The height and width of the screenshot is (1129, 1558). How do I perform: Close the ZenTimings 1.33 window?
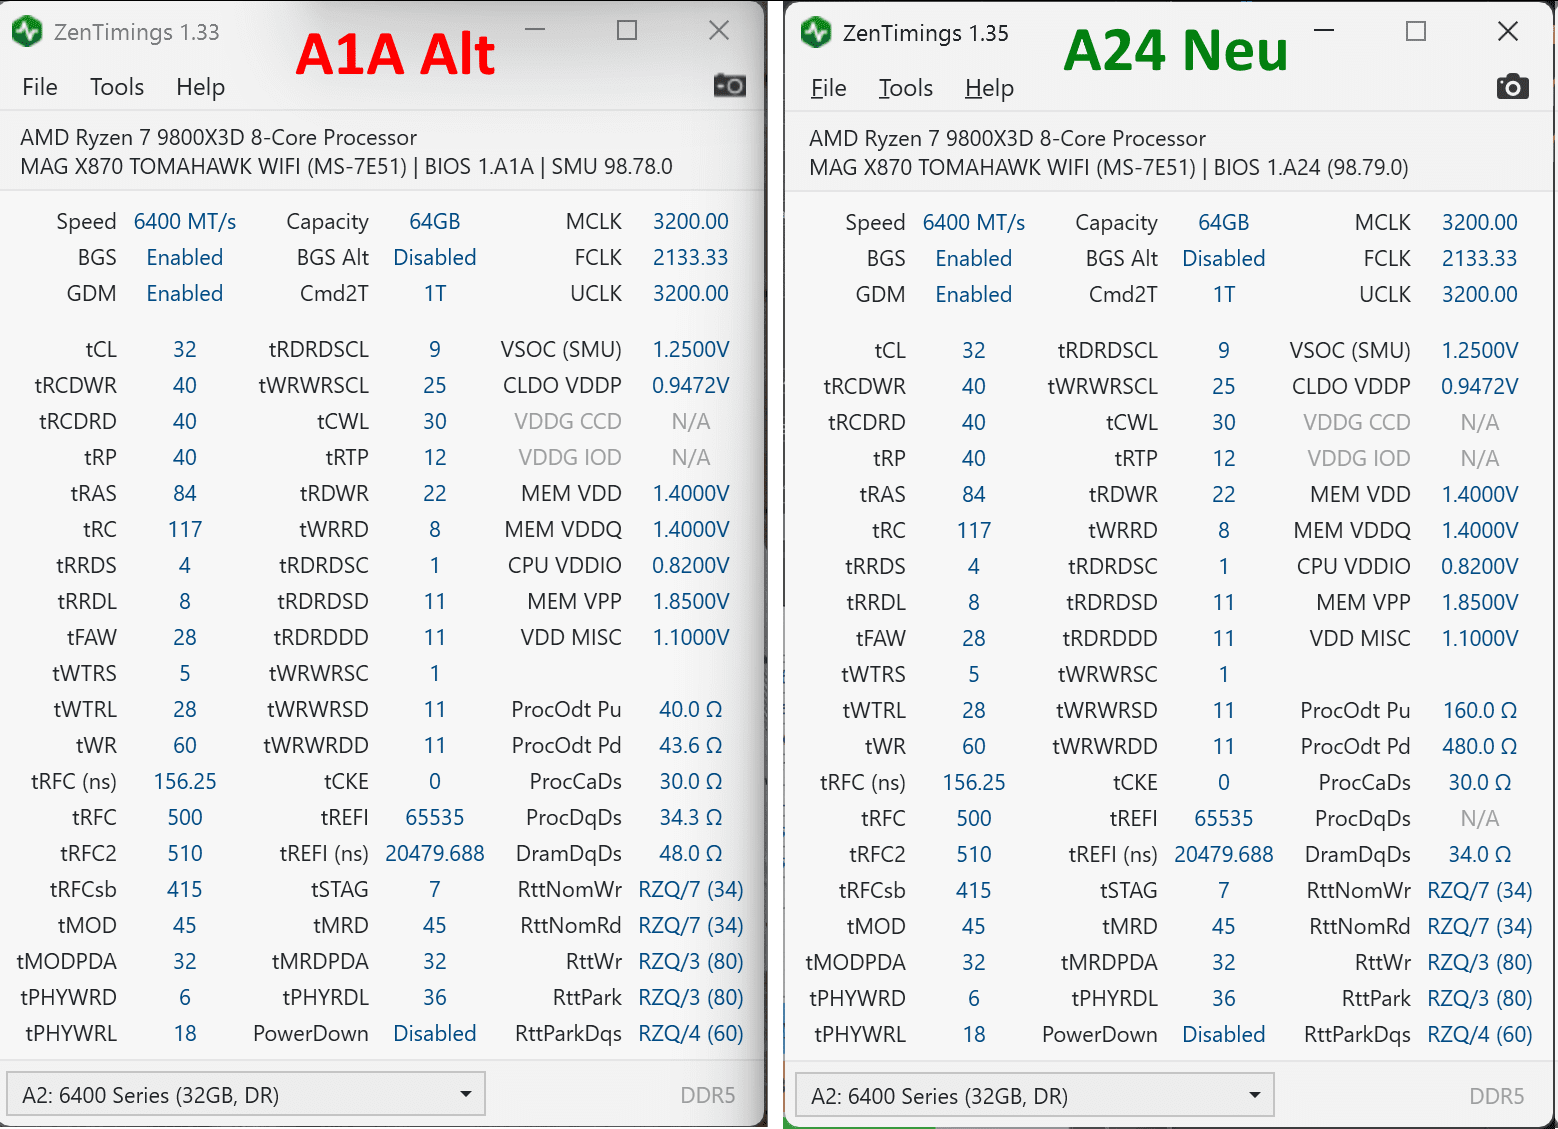pyautogui.click(x=719, y=30)
